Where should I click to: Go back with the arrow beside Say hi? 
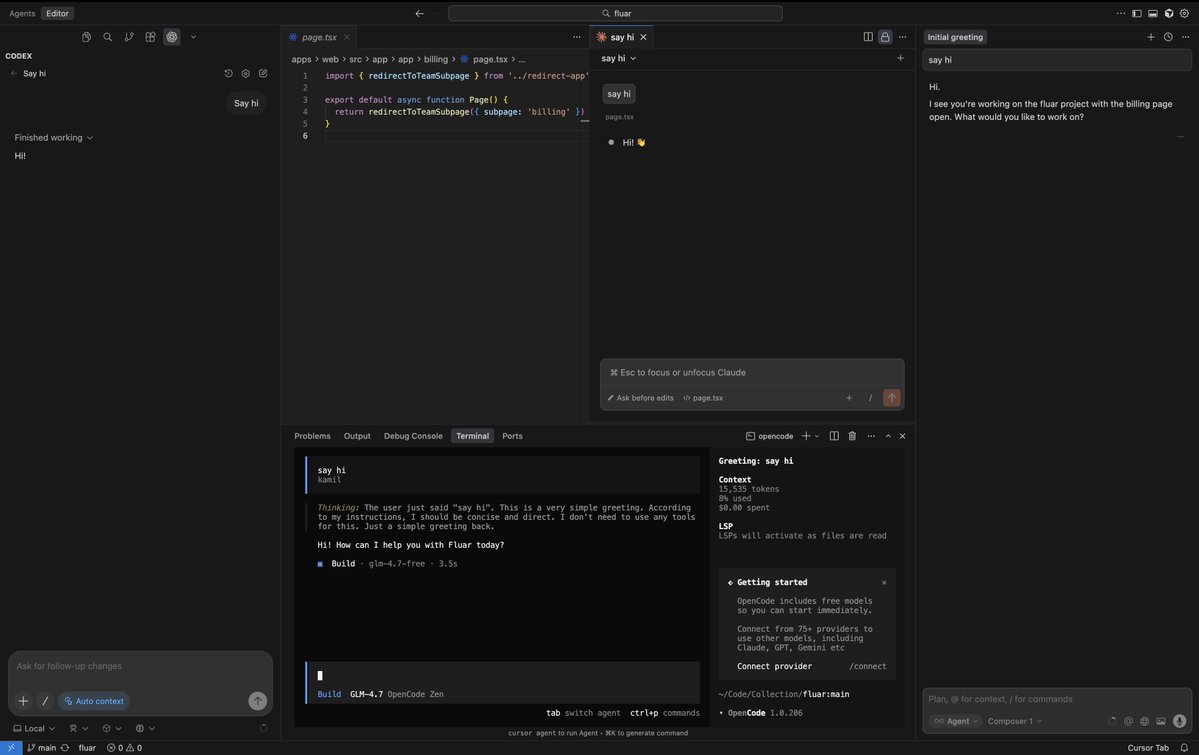pos(14,73)
